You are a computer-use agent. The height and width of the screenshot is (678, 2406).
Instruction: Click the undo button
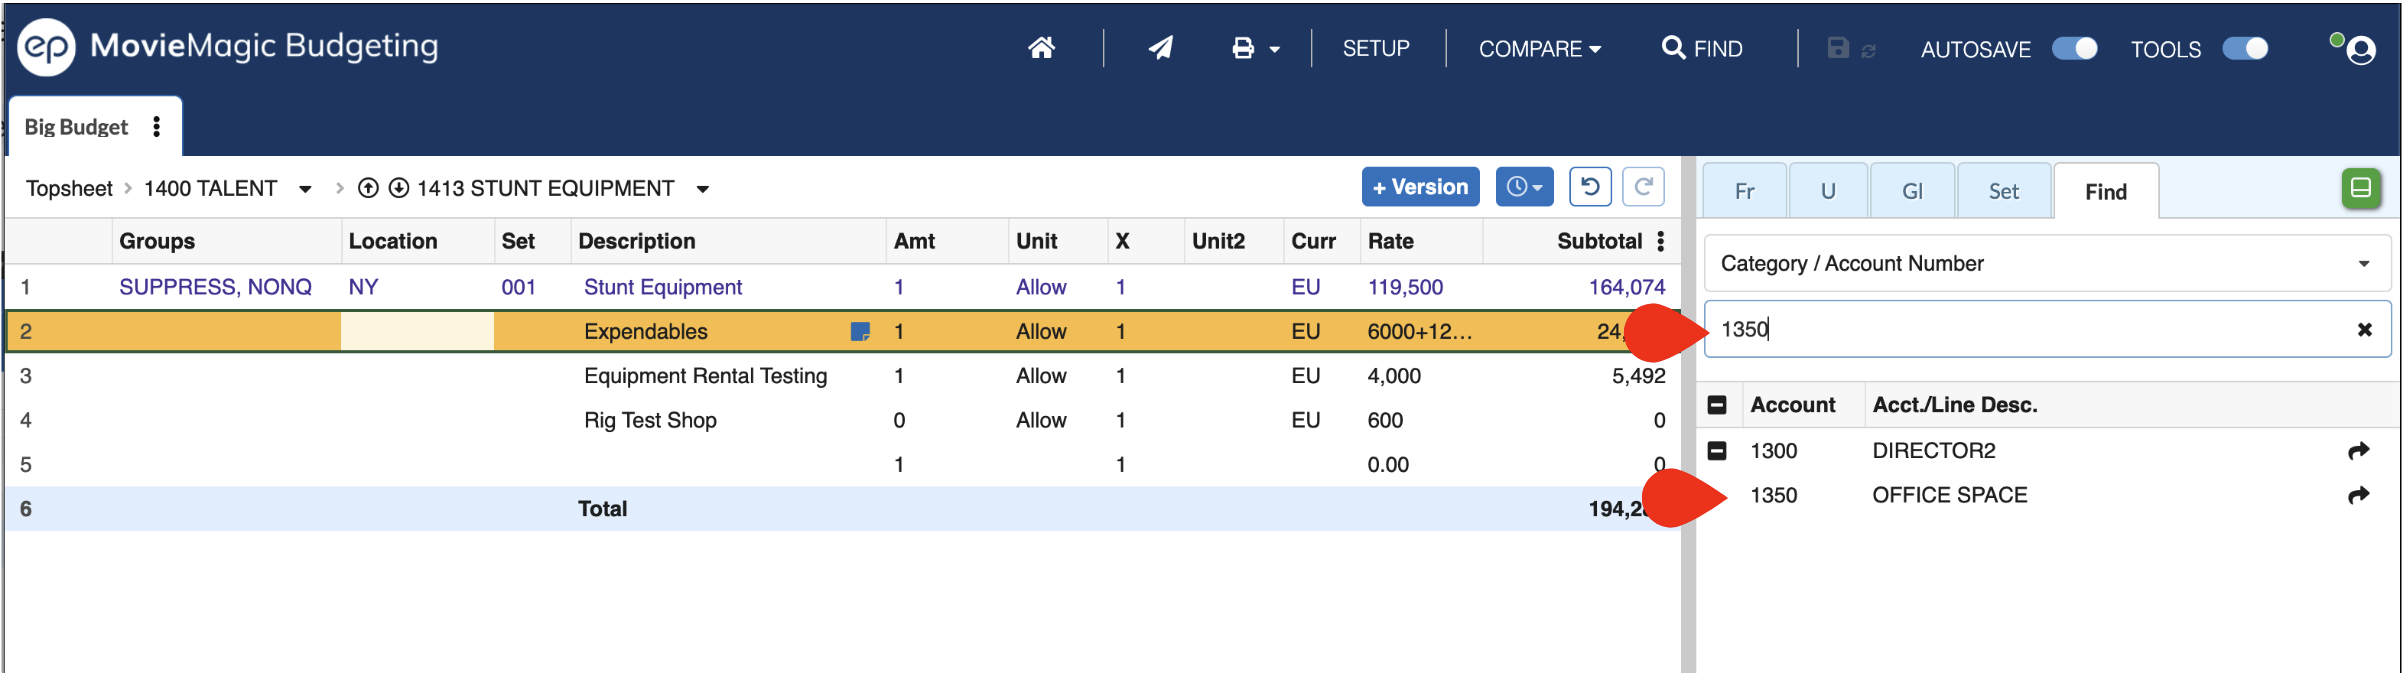[x=1590, y=187]
